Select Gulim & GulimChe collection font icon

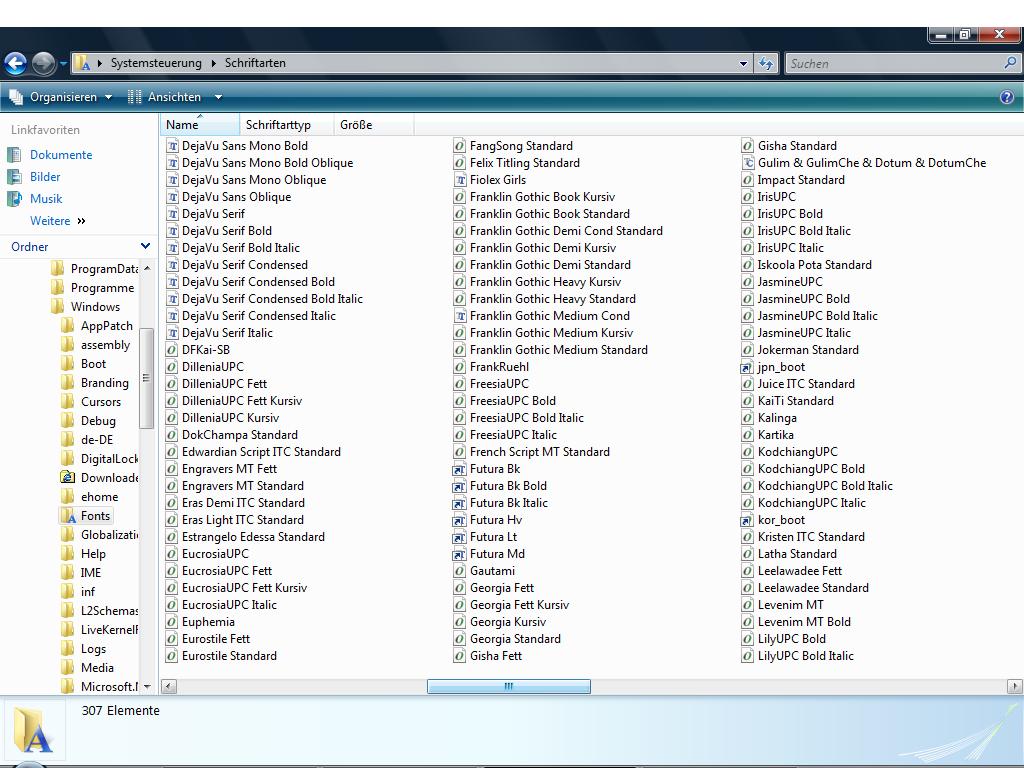[748, 163]
